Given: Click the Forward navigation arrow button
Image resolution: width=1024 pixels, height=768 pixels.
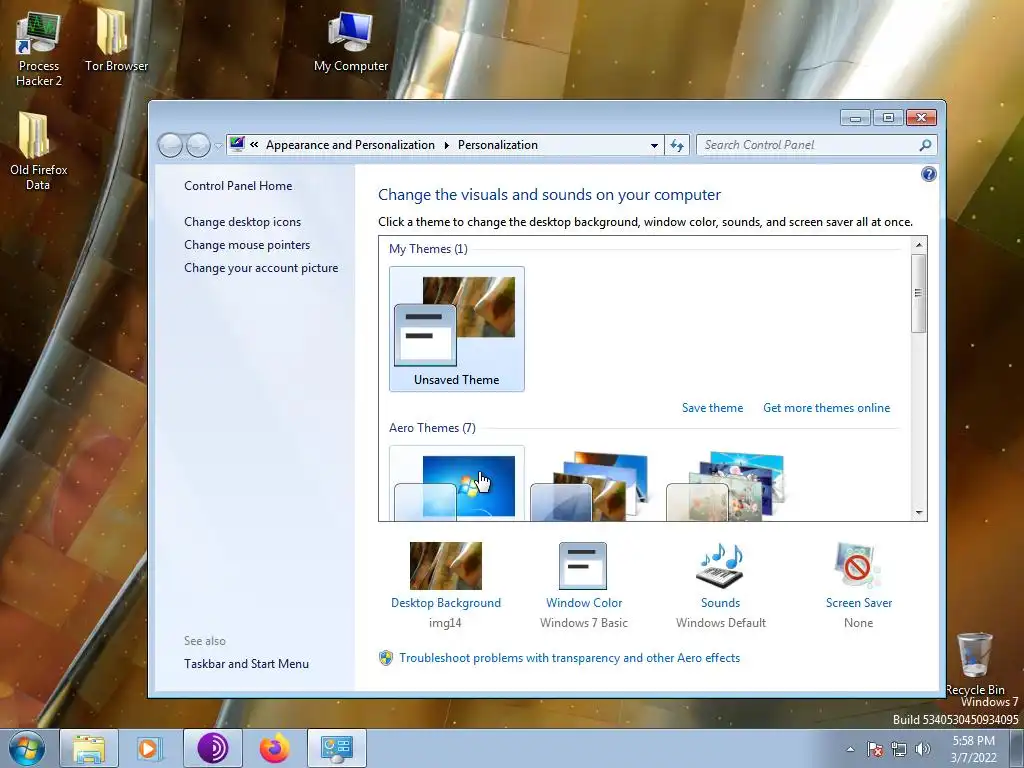Looking at the screenshot, I should click(x=198, y=145).
